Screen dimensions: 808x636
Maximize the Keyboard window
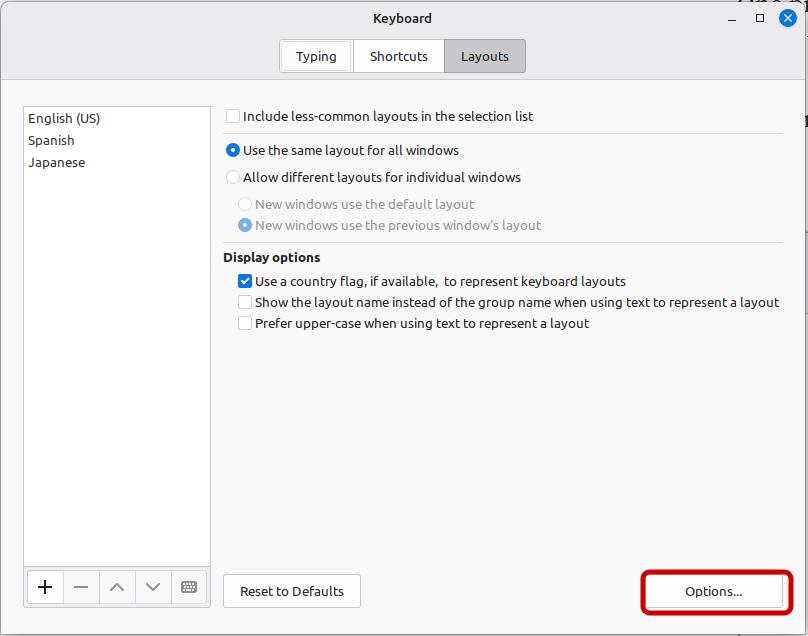pos(760,19)
